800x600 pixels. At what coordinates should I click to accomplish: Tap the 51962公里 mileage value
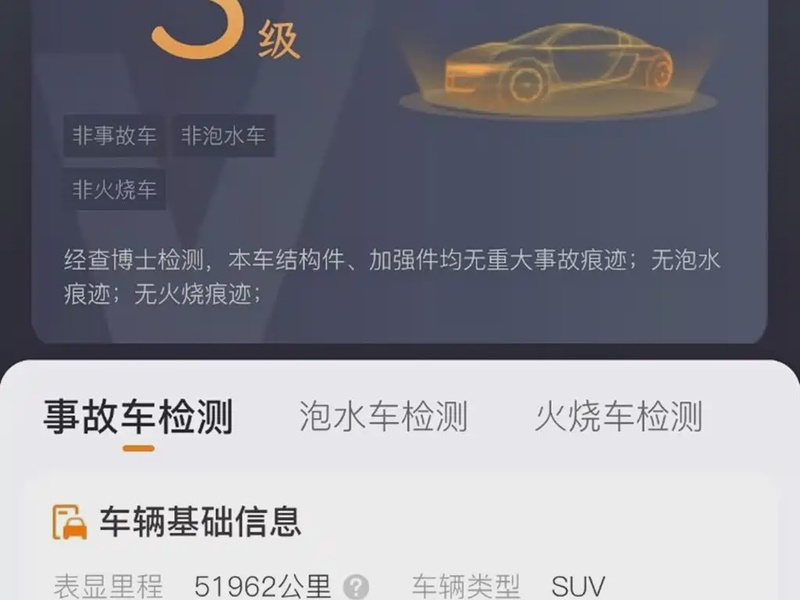[262, 586]
